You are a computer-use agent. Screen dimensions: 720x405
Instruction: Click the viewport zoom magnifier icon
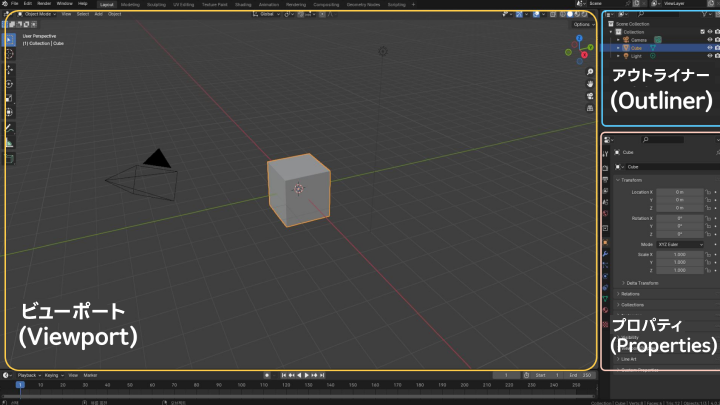point(590,72)
